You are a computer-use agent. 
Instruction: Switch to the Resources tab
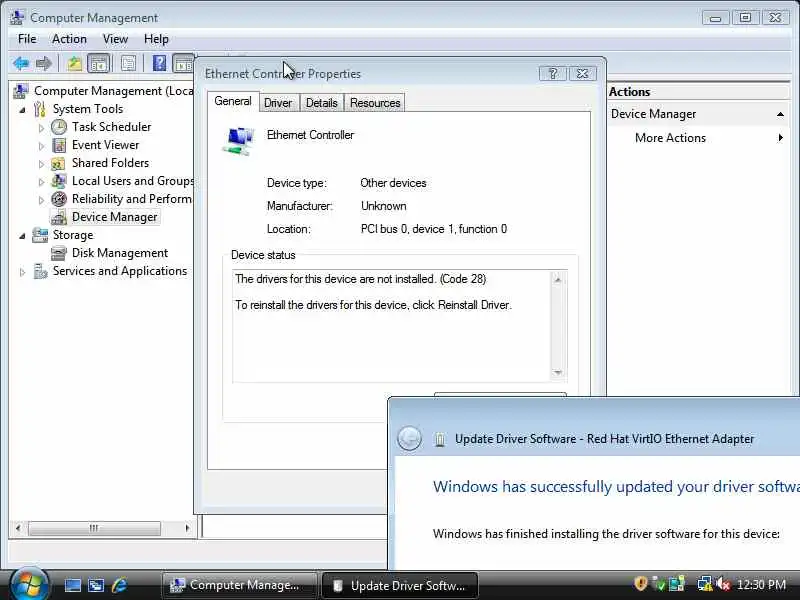click(x=375, y=103)
